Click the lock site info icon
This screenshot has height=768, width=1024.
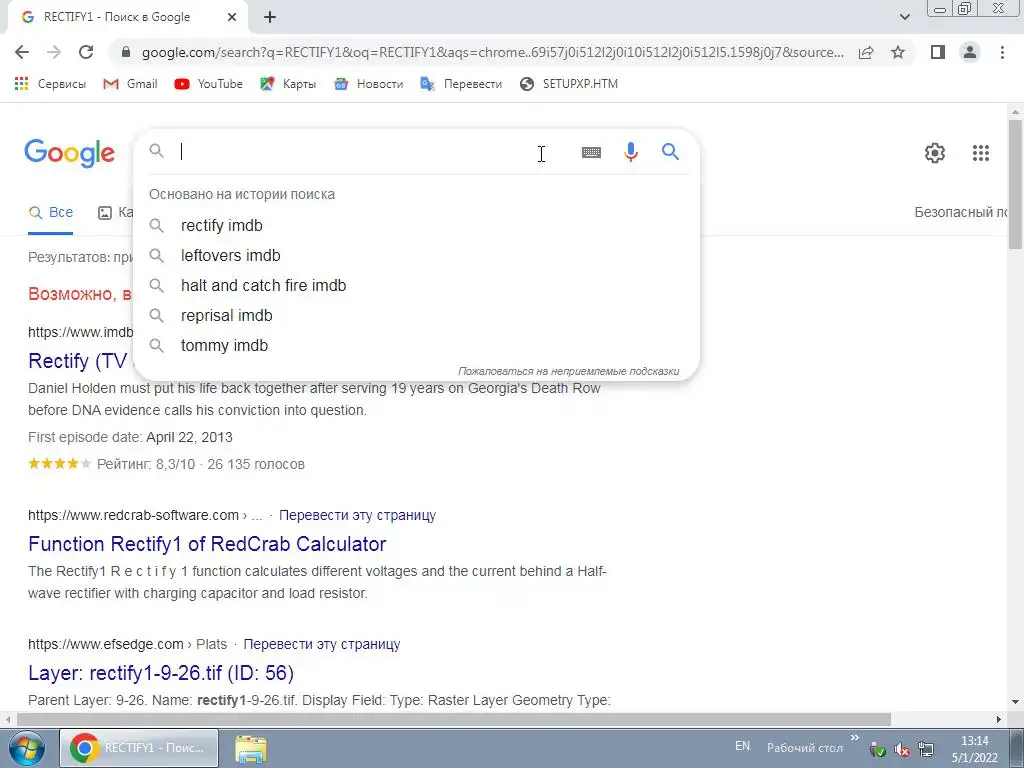[126, 52]
